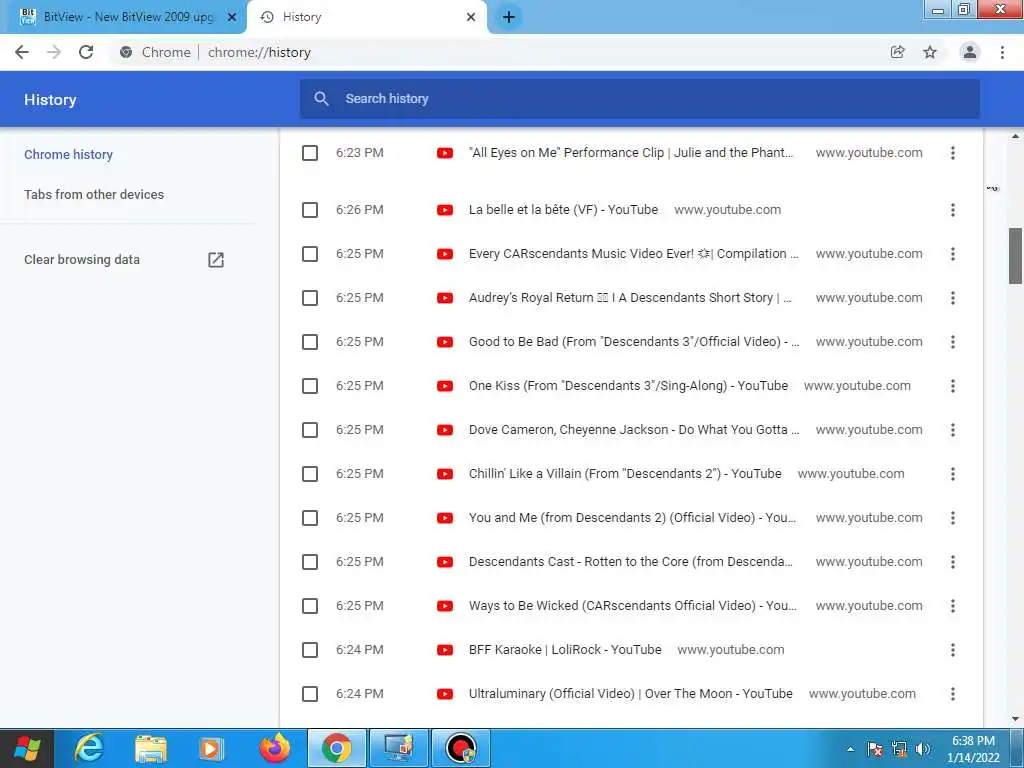The image size is (1024, 768).
Task: Open the red circle recorder taskbar icon
Action: click(x=460, y=748)
